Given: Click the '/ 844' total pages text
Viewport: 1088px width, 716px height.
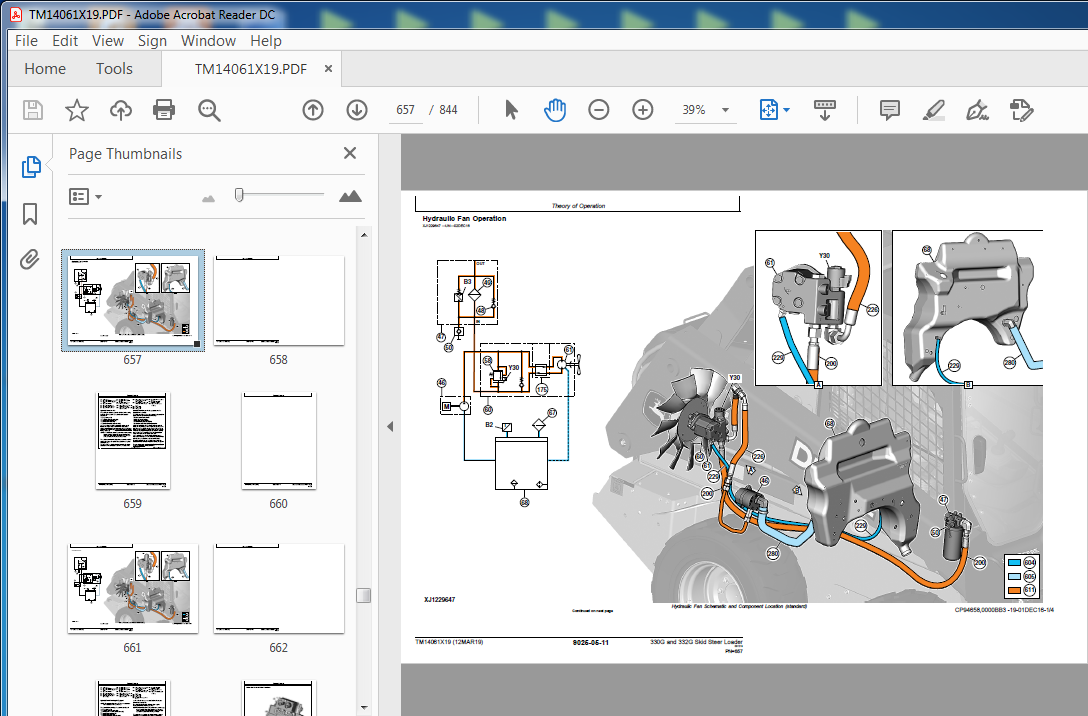Looking at the screenshot, I should 443,110.
